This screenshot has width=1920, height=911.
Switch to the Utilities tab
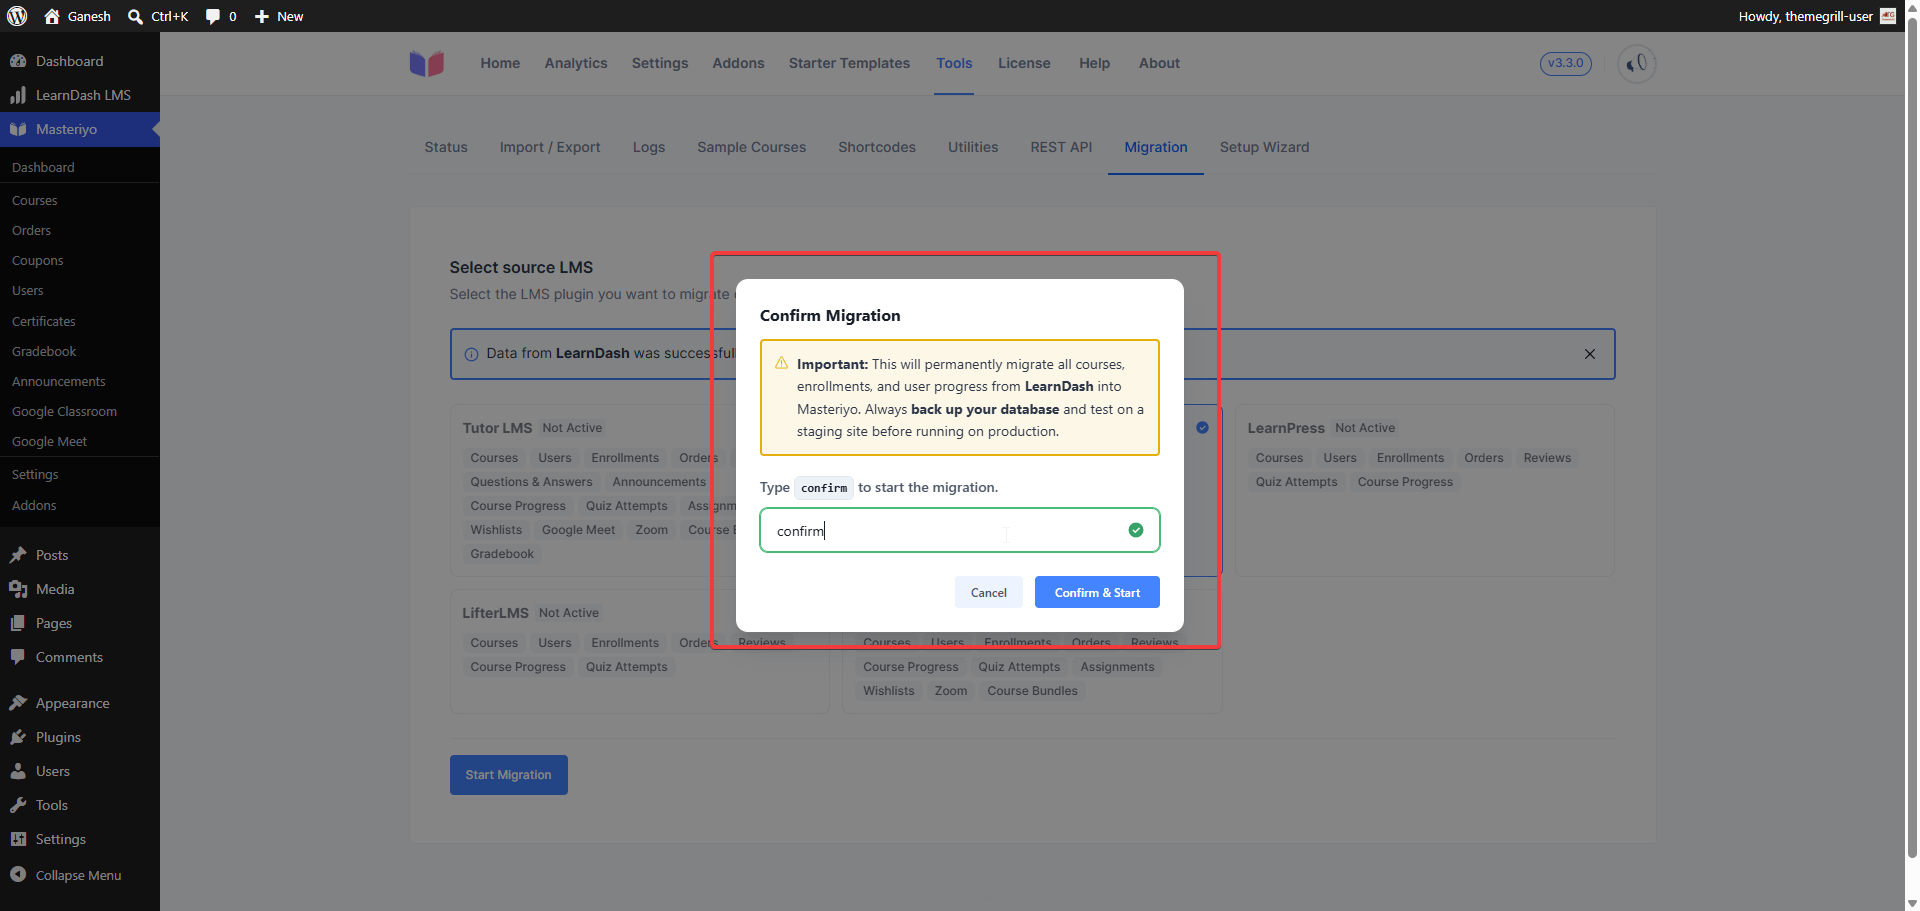(x=973, y=147)
